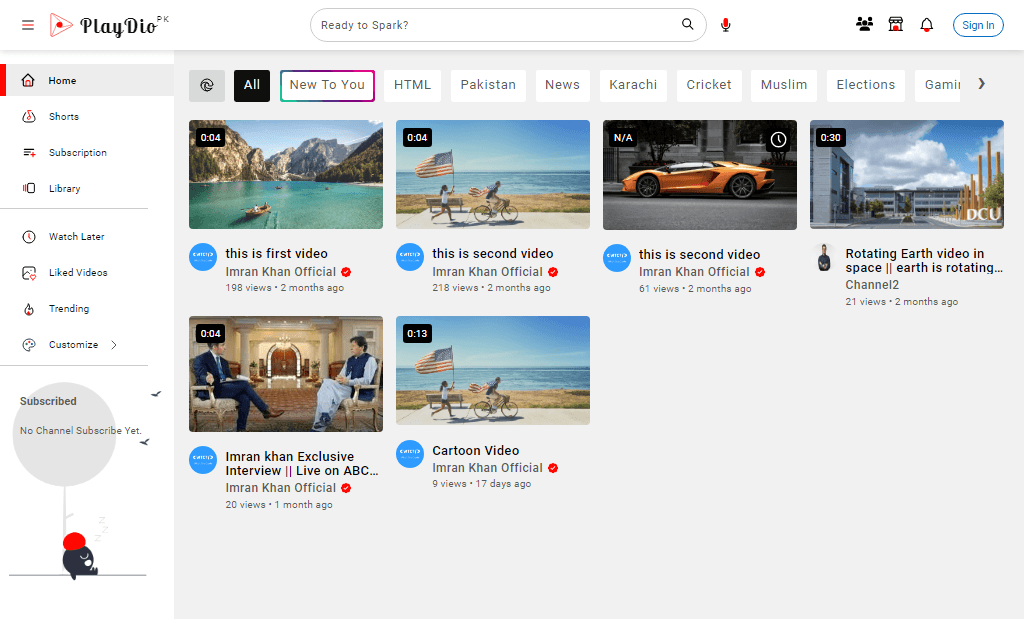This screenshot has height=619, width=1024.
Task: Click the Shorts icon
Action: click(29, 116)
